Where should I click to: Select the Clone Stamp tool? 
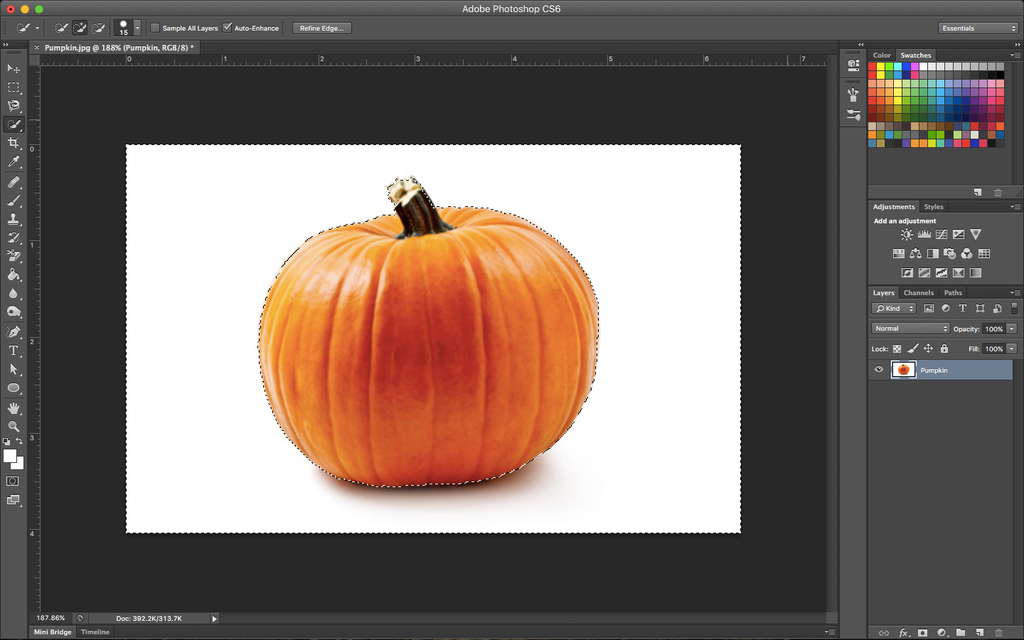[x=14, y=220]
